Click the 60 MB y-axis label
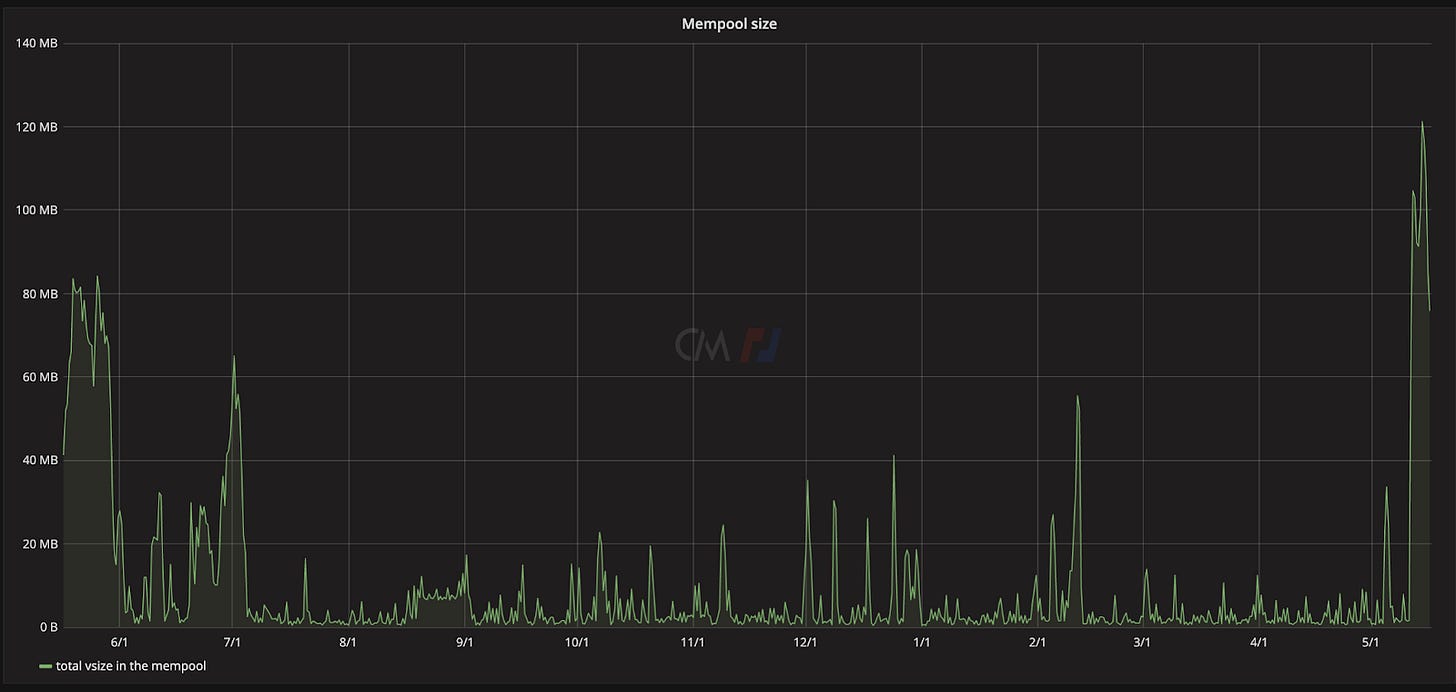The image size is (1456, 692). click(x=38, y=377)
